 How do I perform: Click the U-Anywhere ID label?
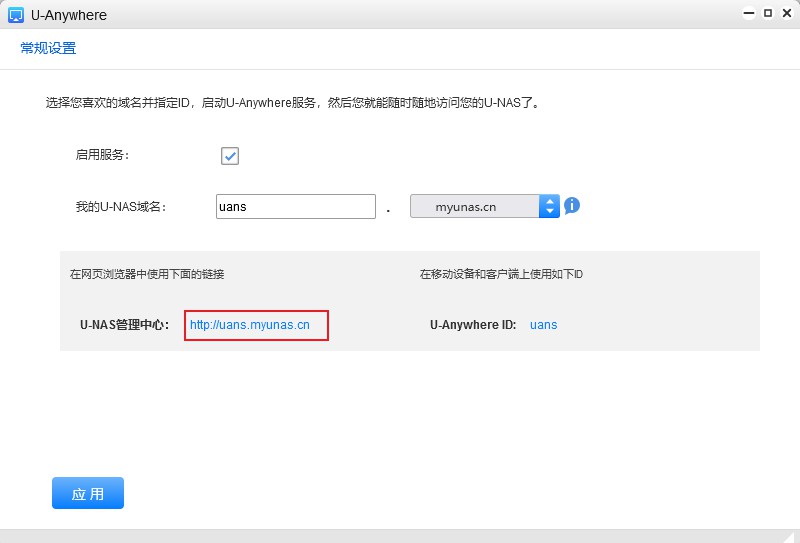(x=473, y=325)
